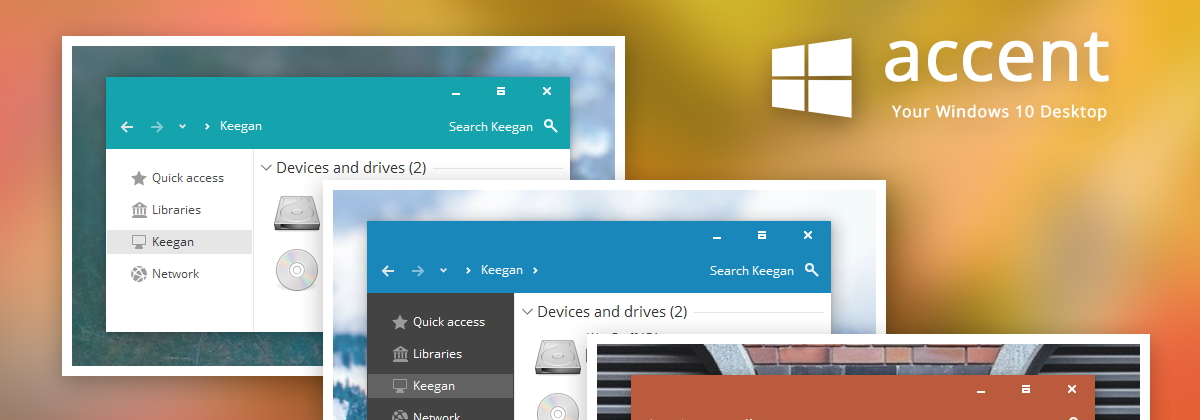Open Libraries in blue window dark sidebar
1200x420 pixels.
click(428, 354)
